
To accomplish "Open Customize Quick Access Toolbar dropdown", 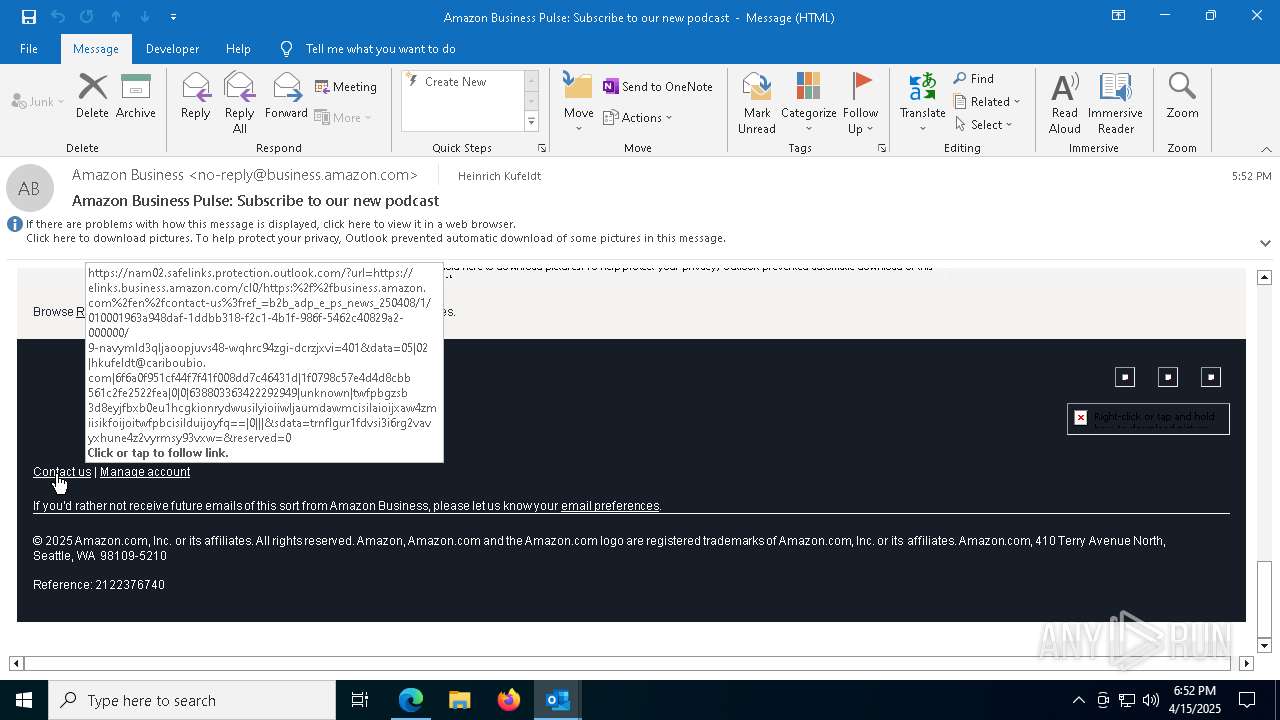I will click(x=173, y=17).
